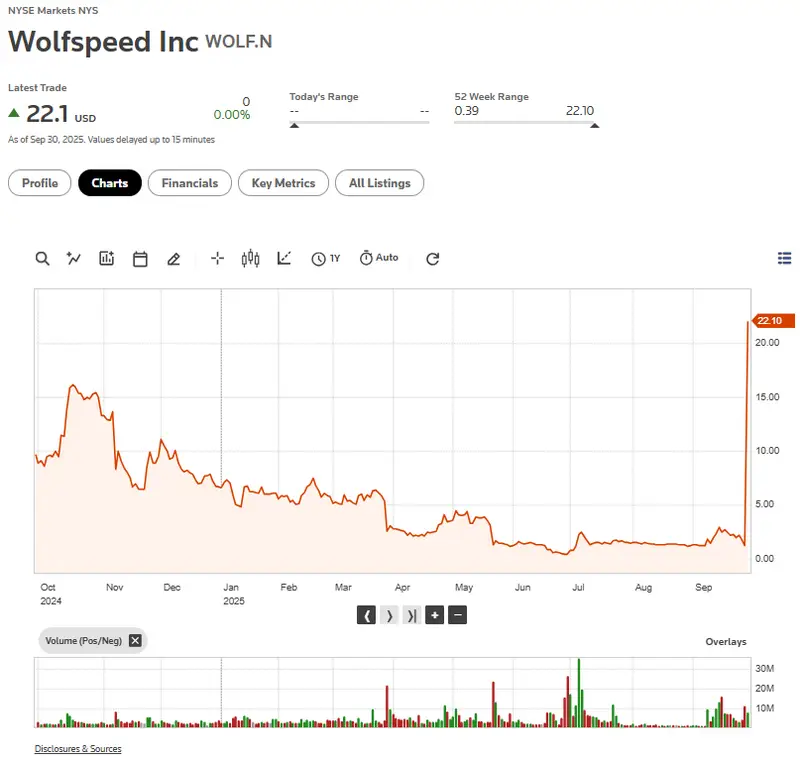Screen dimensions: 800x760
Task: Select the drawing pencil tool
Action: 172,258
